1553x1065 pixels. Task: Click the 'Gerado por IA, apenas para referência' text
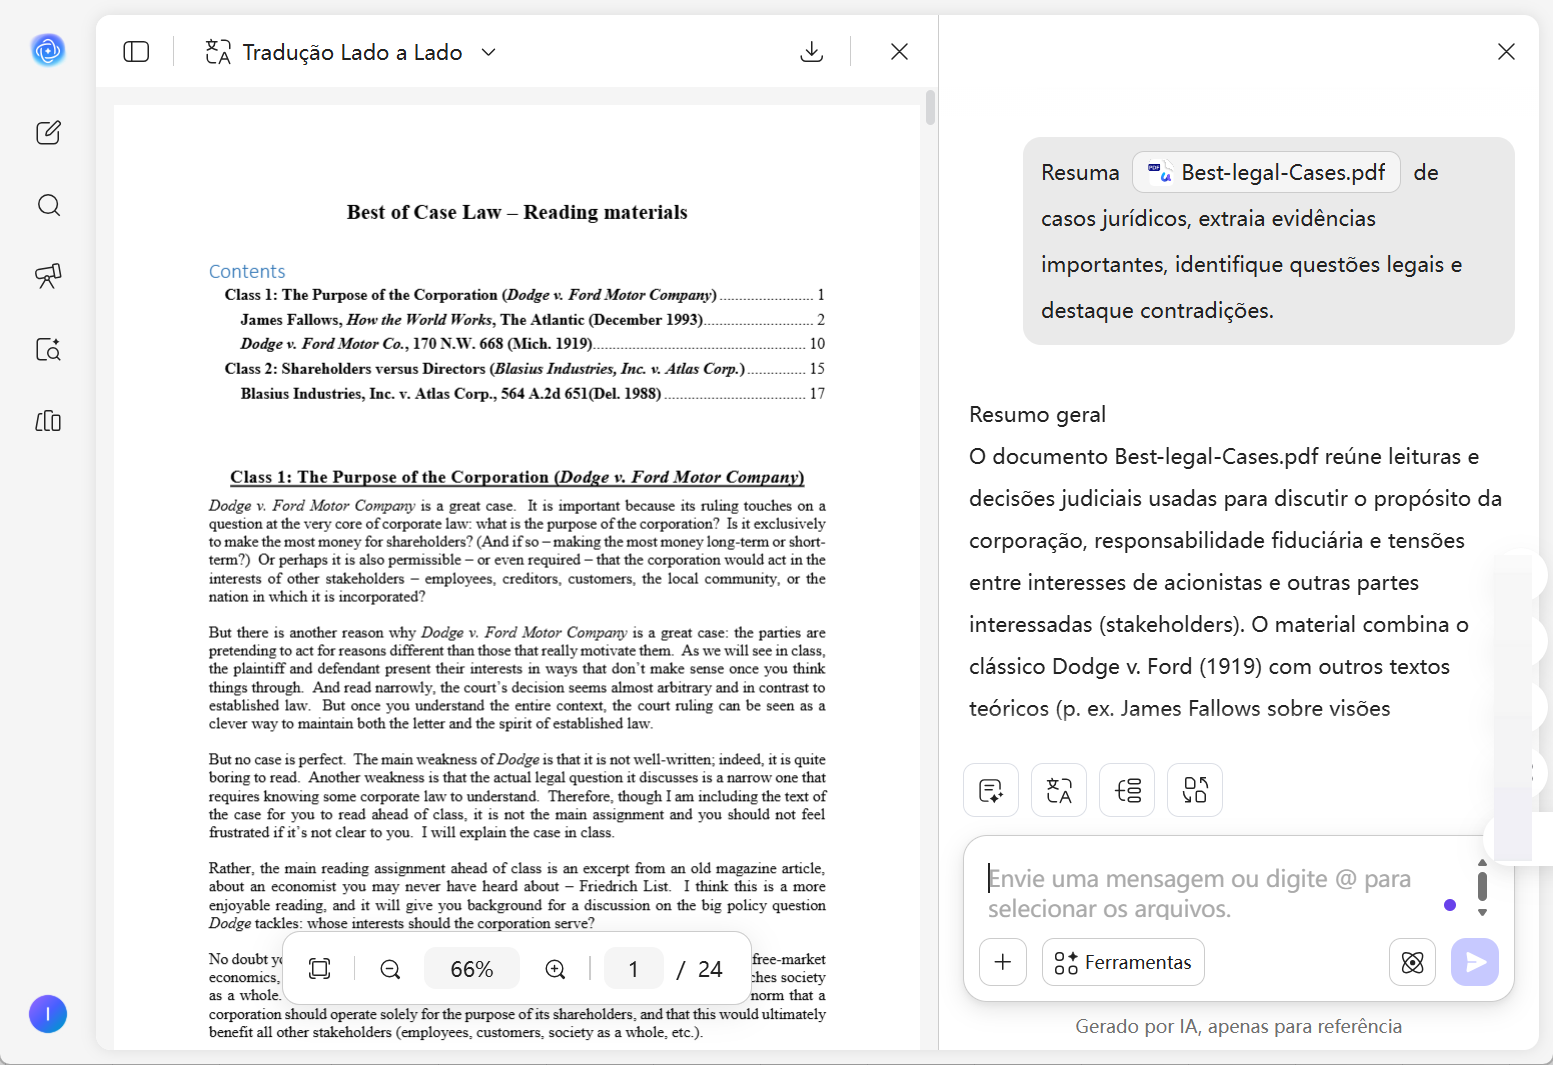point(1238,1026)
